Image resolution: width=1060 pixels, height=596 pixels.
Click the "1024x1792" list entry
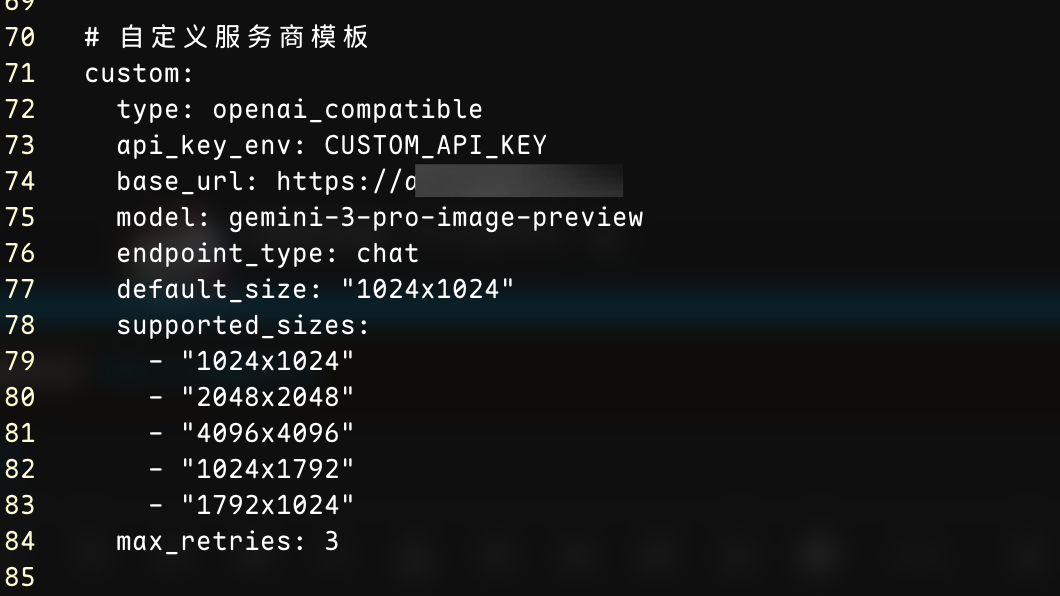[x=268, y=469]
